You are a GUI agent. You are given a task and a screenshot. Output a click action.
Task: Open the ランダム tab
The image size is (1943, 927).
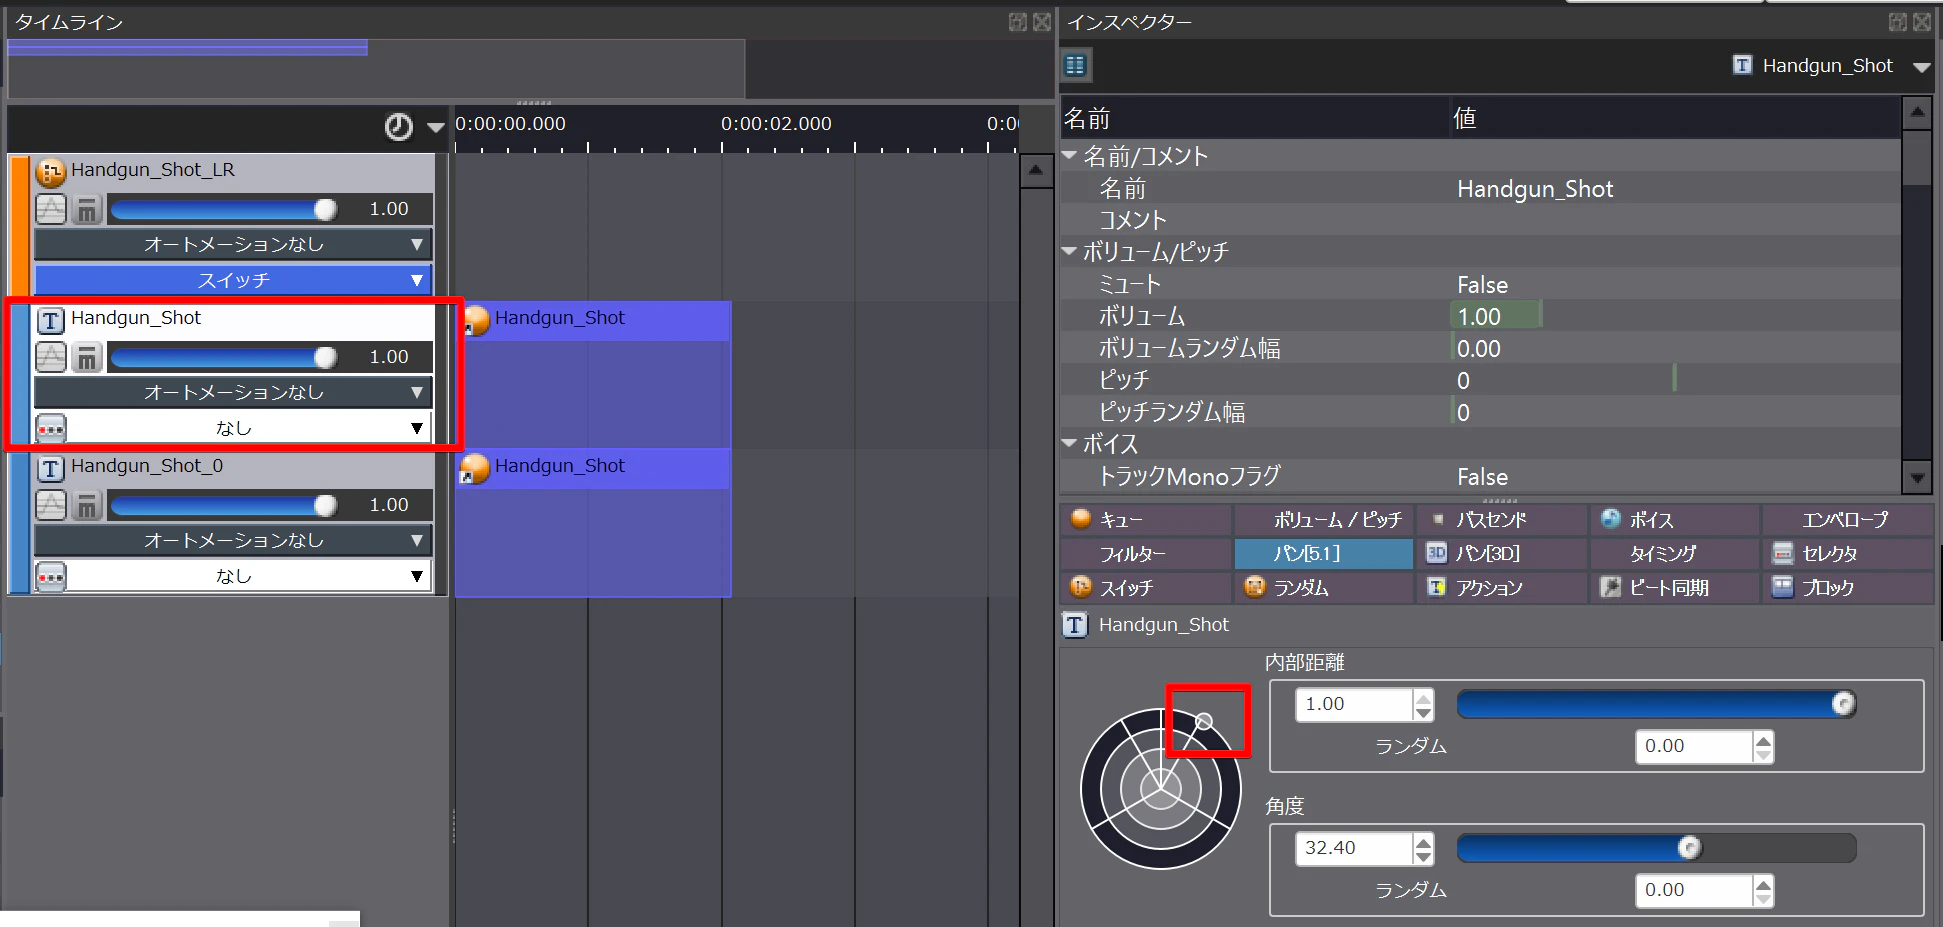1324,588
